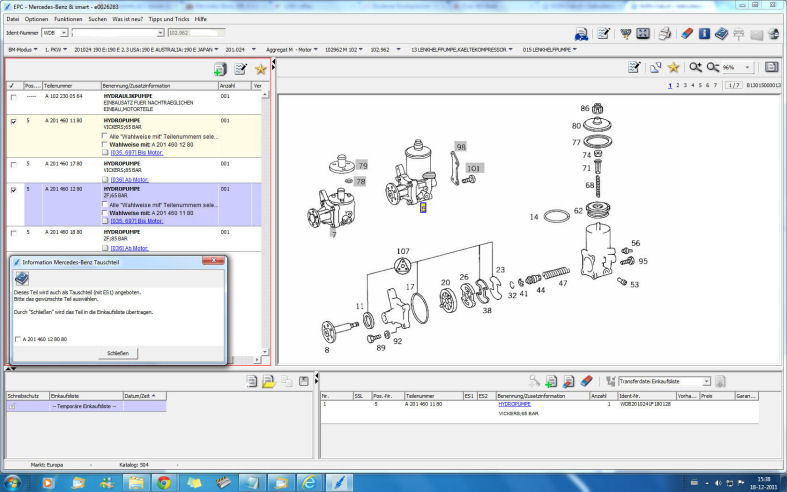The image size is (787, 492).
Task: Click the save disk icon in shopping list
Action: 304,382
